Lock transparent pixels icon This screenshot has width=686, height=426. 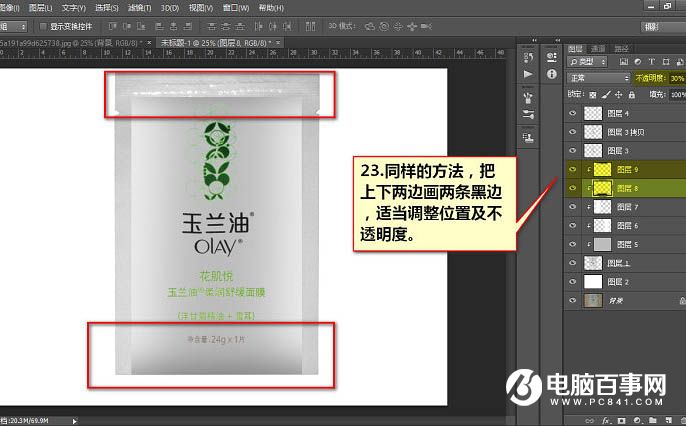[x=593, y=94]
